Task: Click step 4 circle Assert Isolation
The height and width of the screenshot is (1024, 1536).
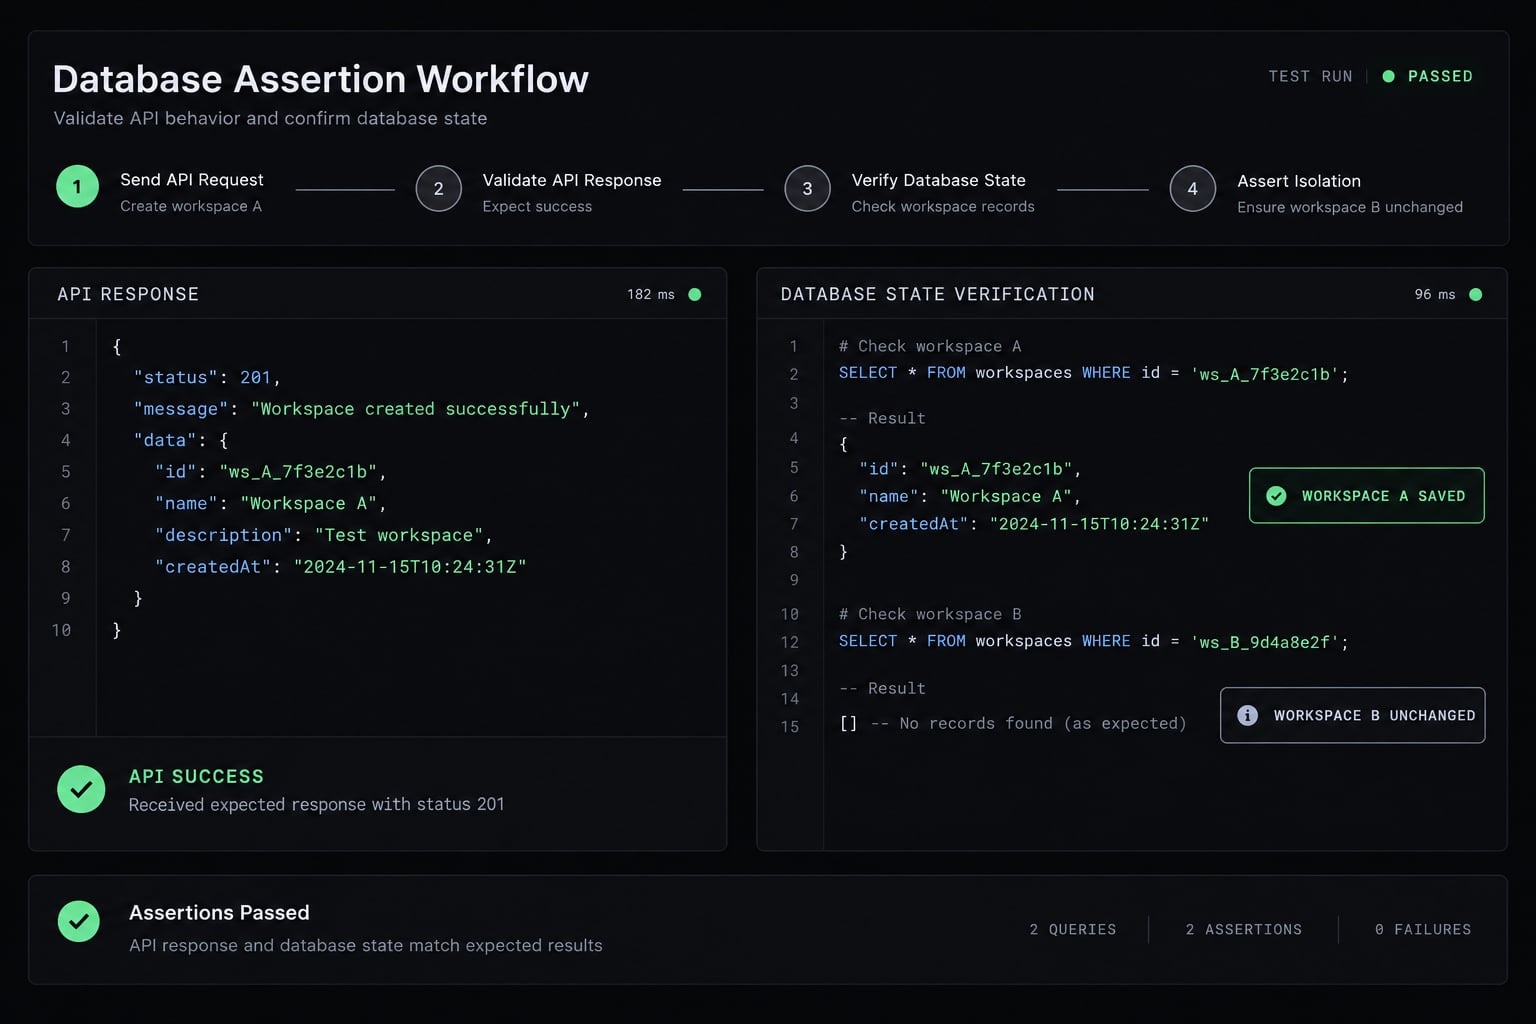Action: tap(1192, 188)
